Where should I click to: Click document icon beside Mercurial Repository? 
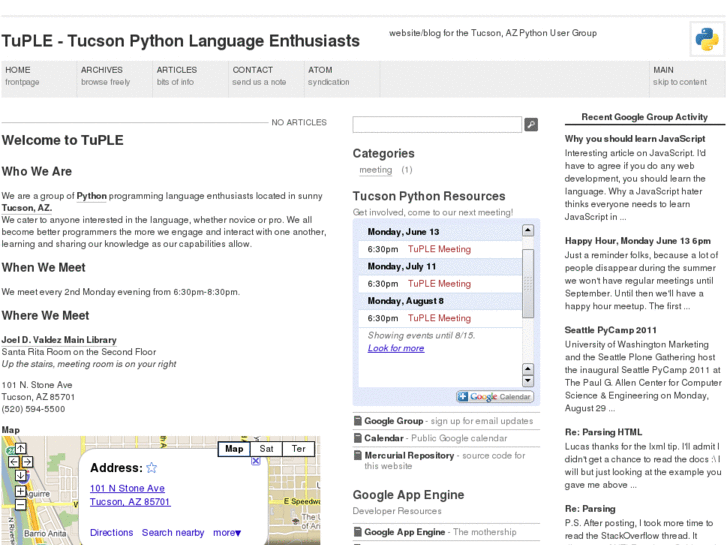coord(357,455)
